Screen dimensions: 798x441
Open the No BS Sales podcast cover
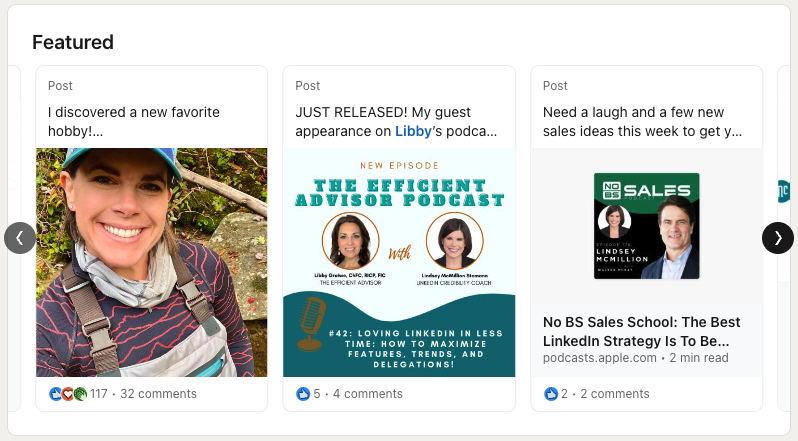point(646,226)
